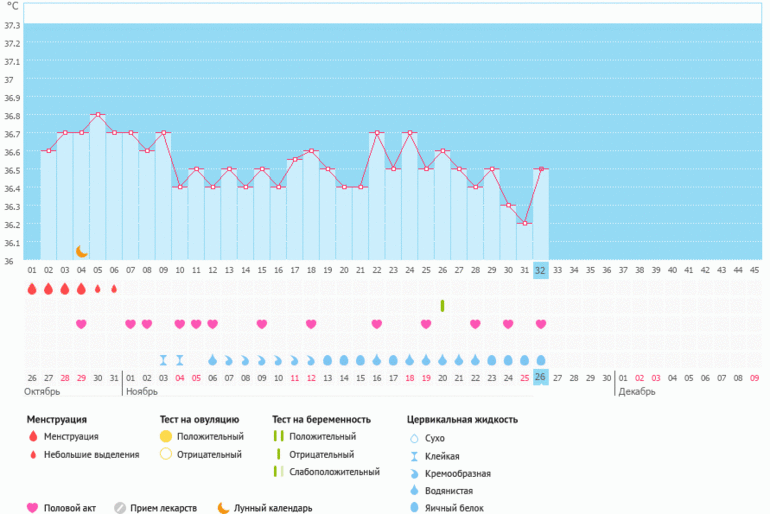
Task: Click the 'Положительный' yellow ovulation legend circle
Action: tap(167, 438)
